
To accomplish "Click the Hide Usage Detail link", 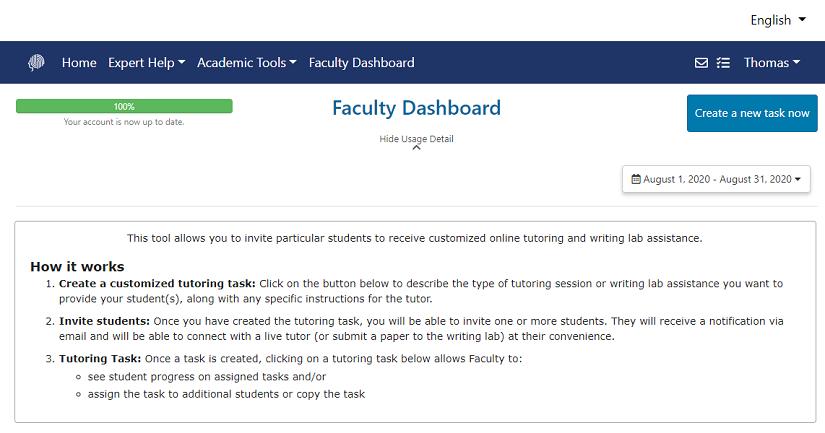I will point(416,139).
